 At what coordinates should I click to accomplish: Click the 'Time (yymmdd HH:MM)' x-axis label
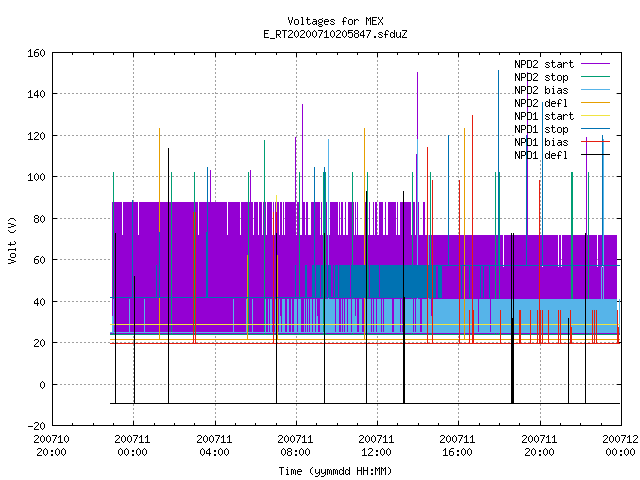click(335, 471)
